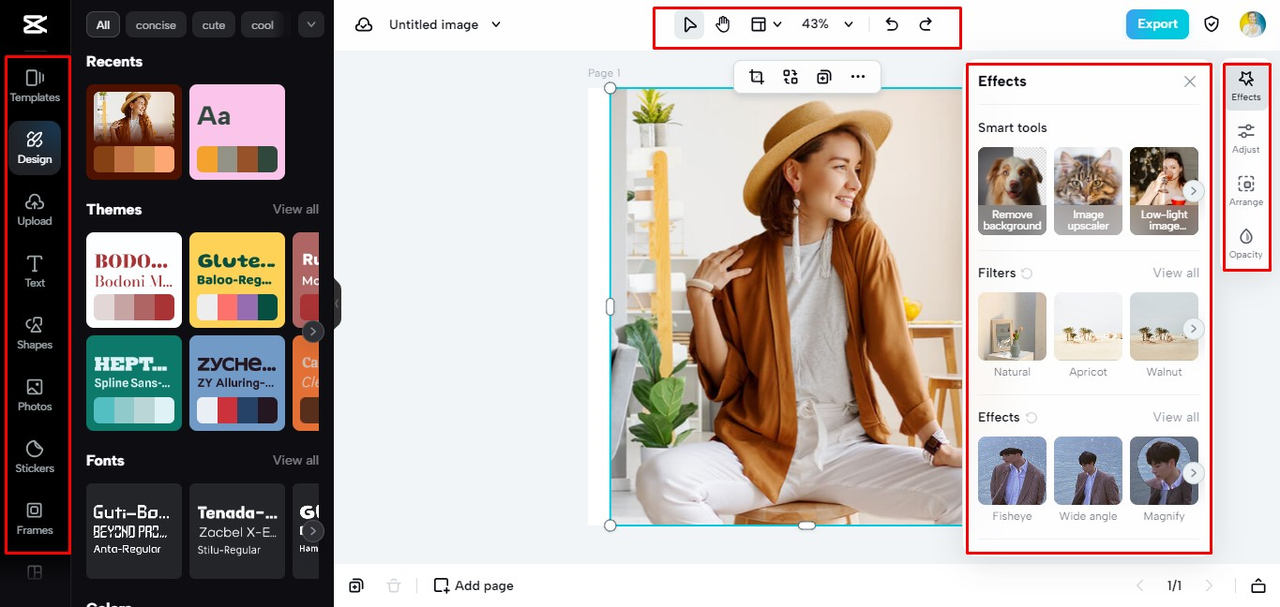The width and height of the screenshot is (1280, 607).
Task: Apply the Image upscaler smart tool
Action: click(1088, 191)
